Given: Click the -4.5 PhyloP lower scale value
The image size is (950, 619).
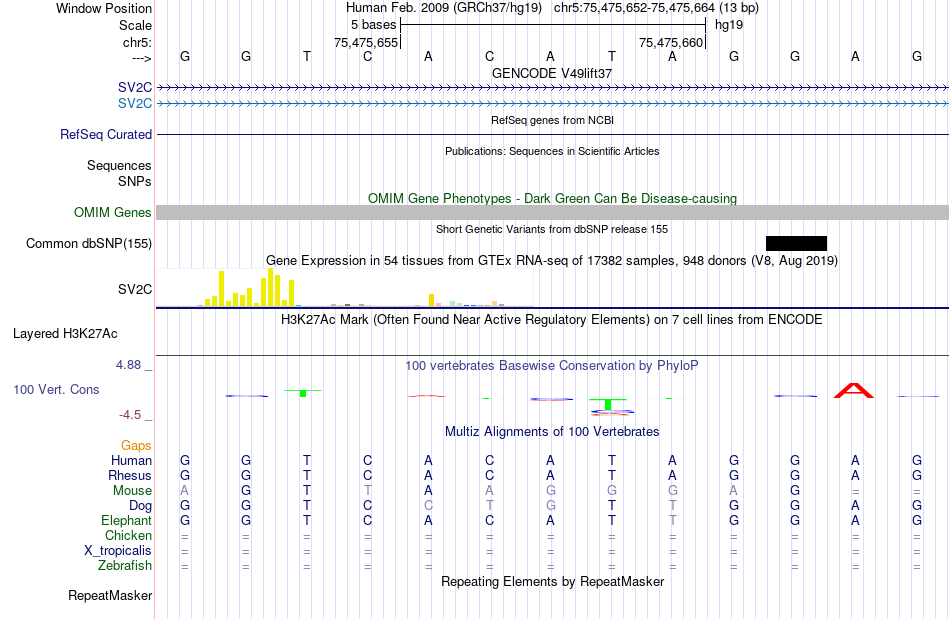Looking at the screenshot, I should click(130, 414).
